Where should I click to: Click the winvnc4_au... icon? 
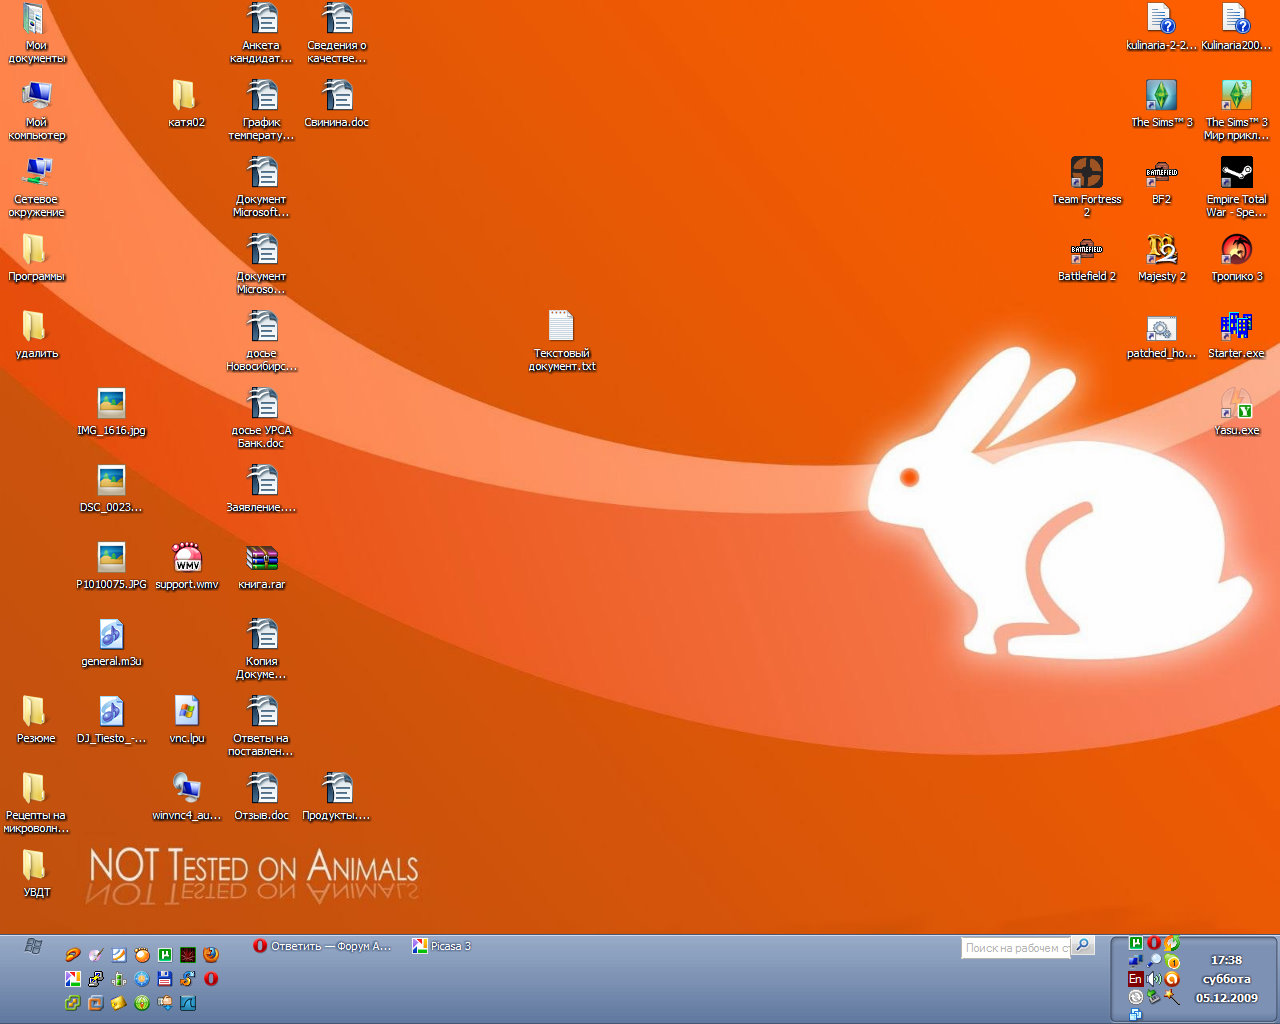pos(186,795)
